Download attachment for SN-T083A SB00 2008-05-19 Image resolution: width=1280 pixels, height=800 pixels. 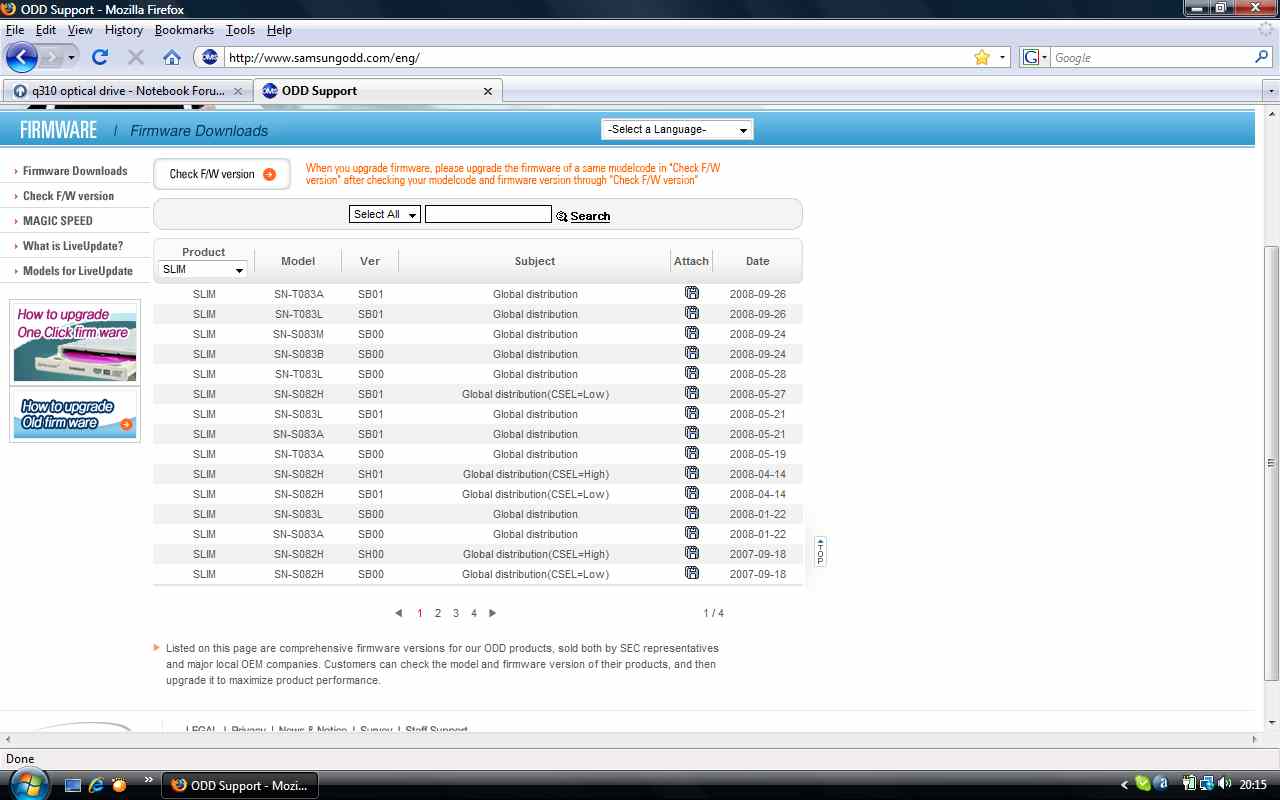692,453
